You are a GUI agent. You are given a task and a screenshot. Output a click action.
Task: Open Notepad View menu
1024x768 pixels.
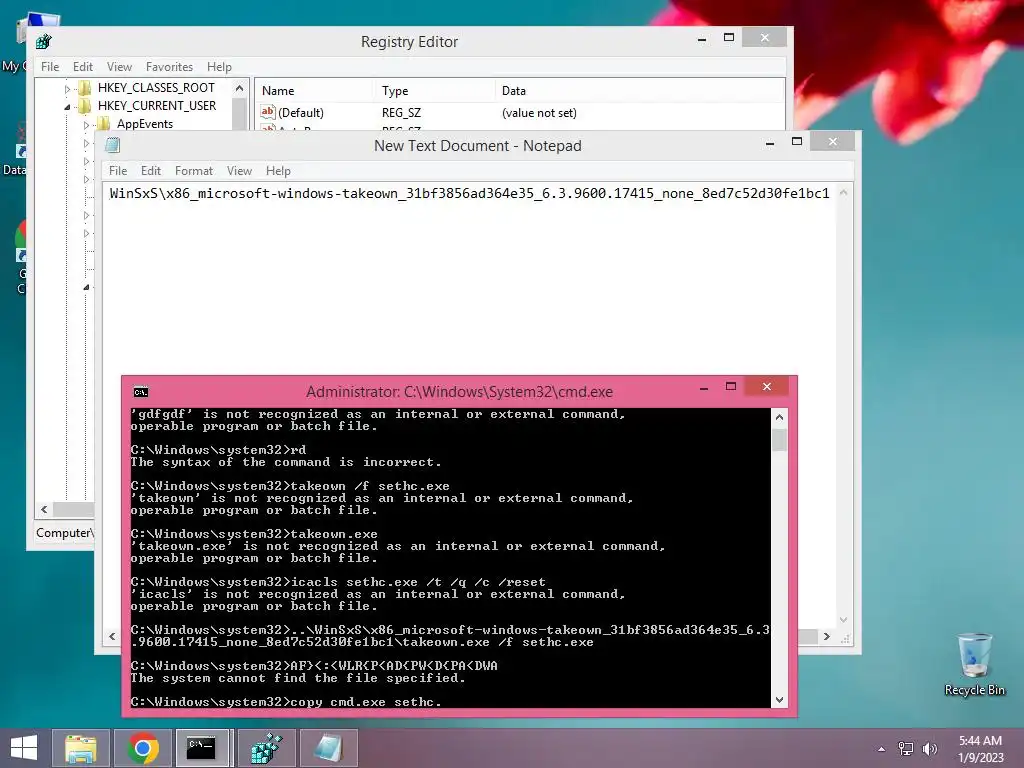240,170
